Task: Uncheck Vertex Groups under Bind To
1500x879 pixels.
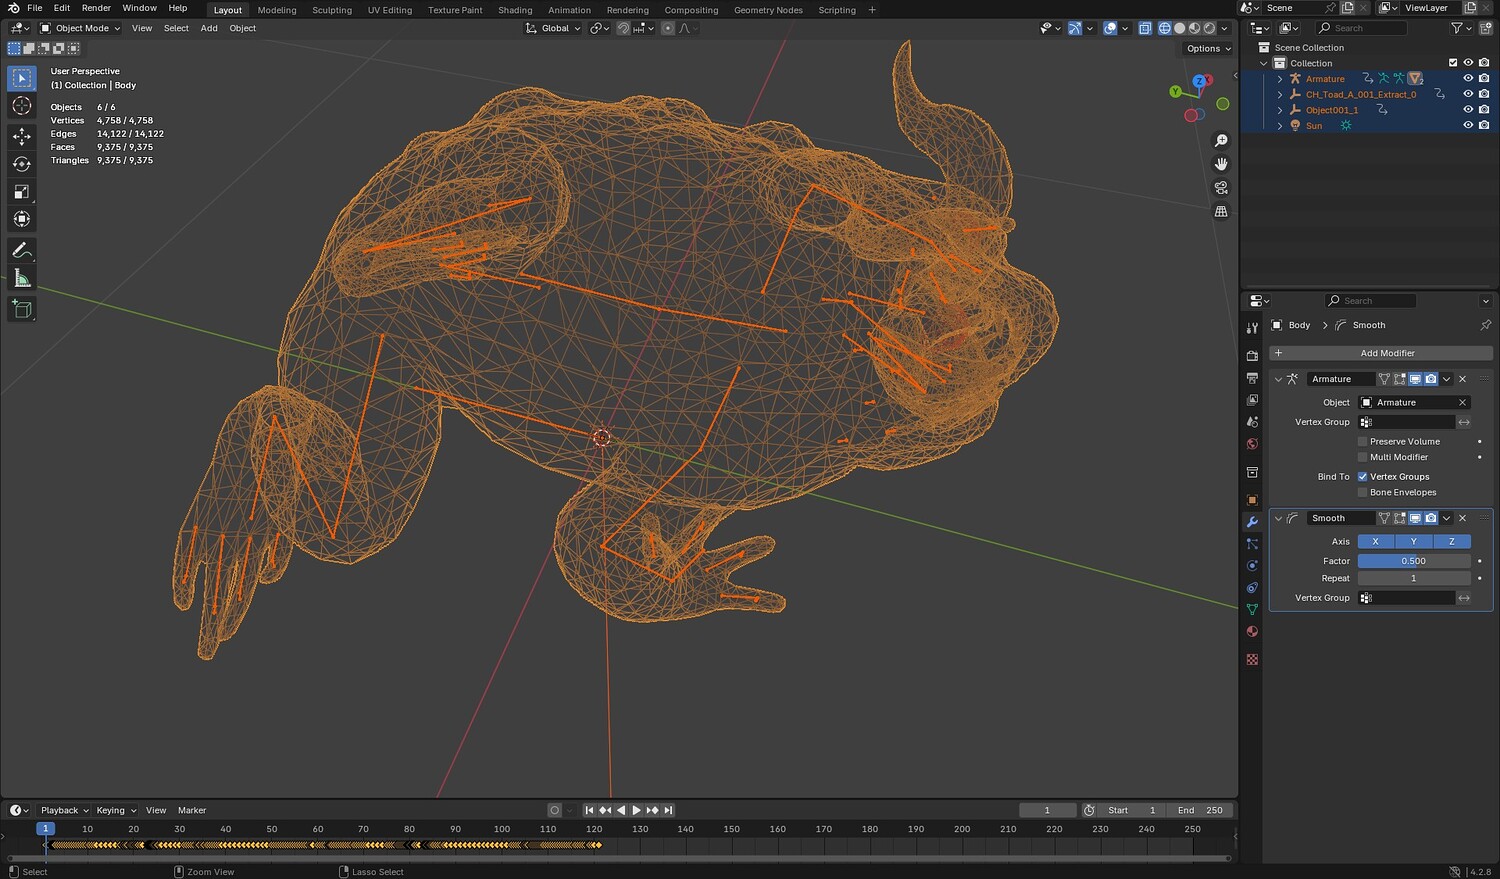Action: coord(1362,477)
